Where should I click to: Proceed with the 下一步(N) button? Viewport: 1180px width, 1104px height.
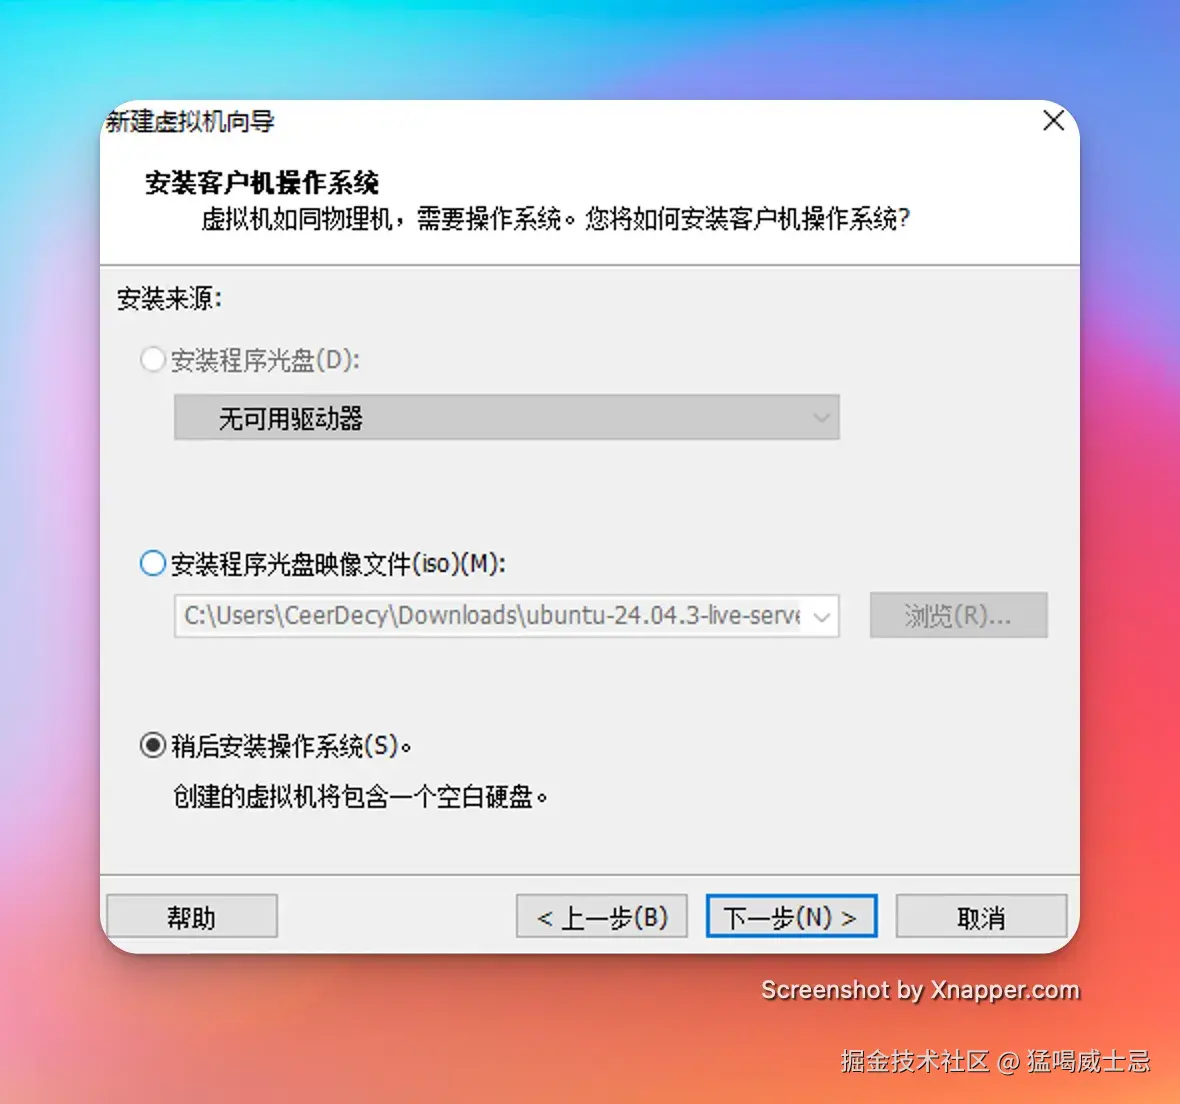(x=792, y=917)
